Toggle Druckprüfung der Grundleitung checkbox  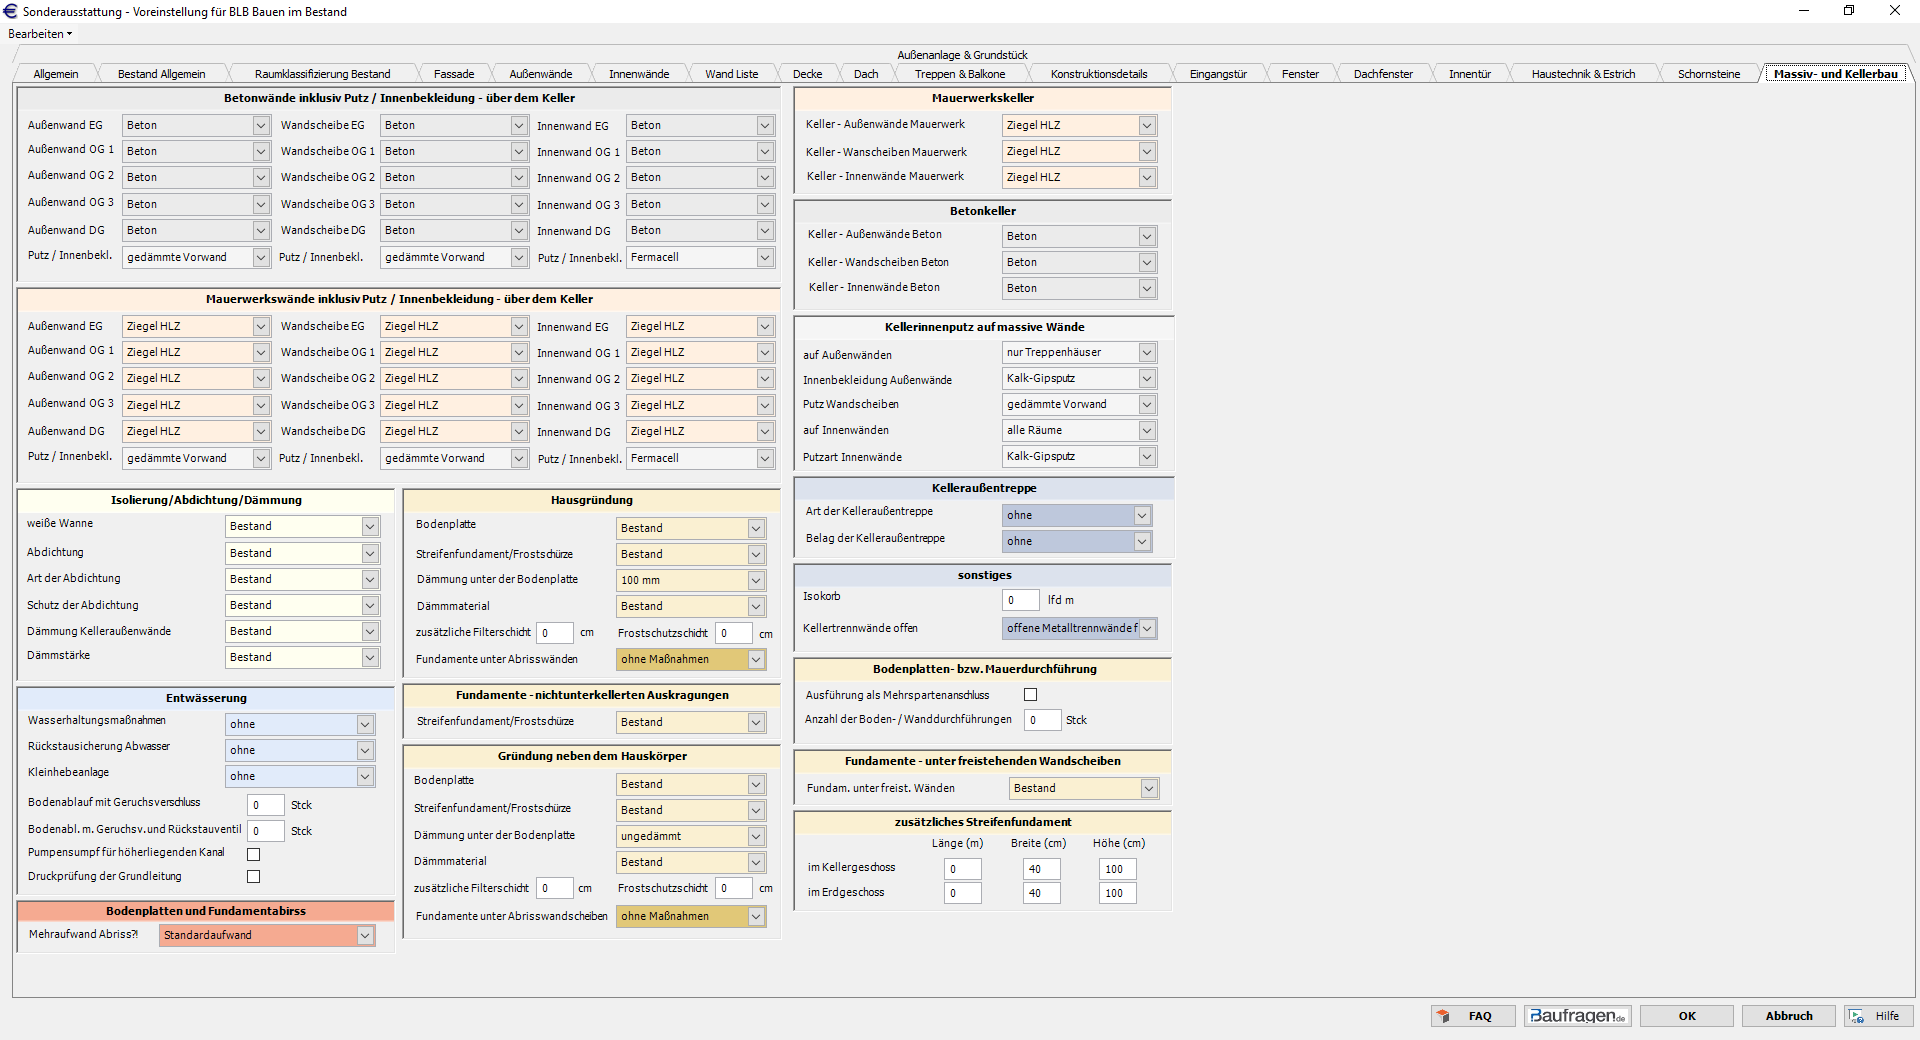(x=254, y=877)
